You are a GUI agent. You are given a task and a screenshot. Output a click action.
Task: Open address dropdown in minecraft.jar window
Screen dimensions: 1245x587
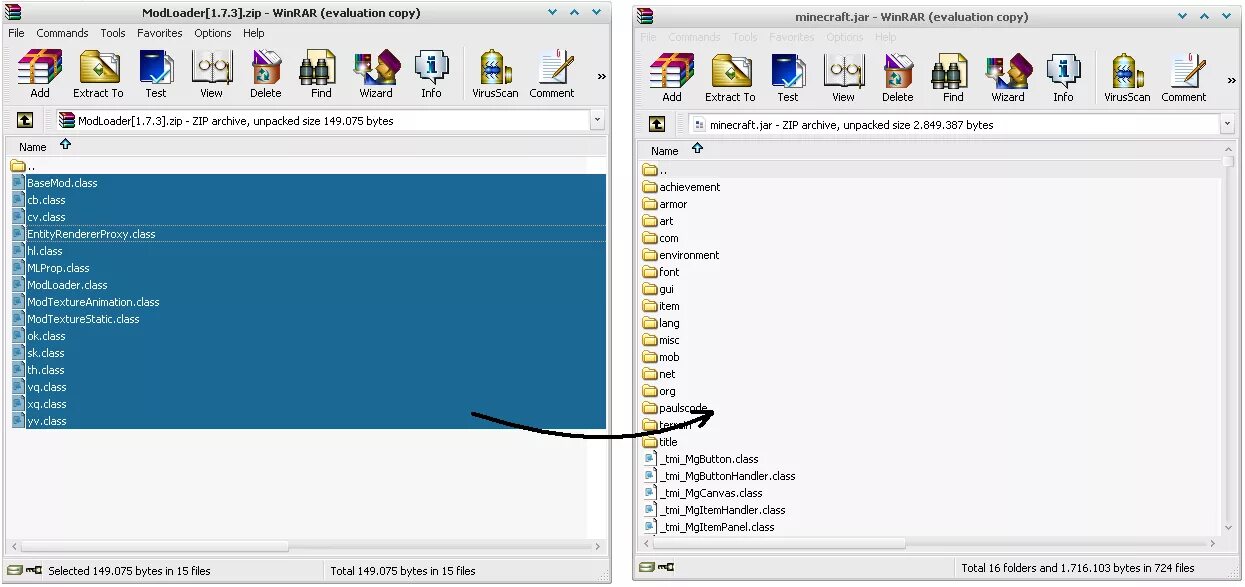coord(1228,125)
